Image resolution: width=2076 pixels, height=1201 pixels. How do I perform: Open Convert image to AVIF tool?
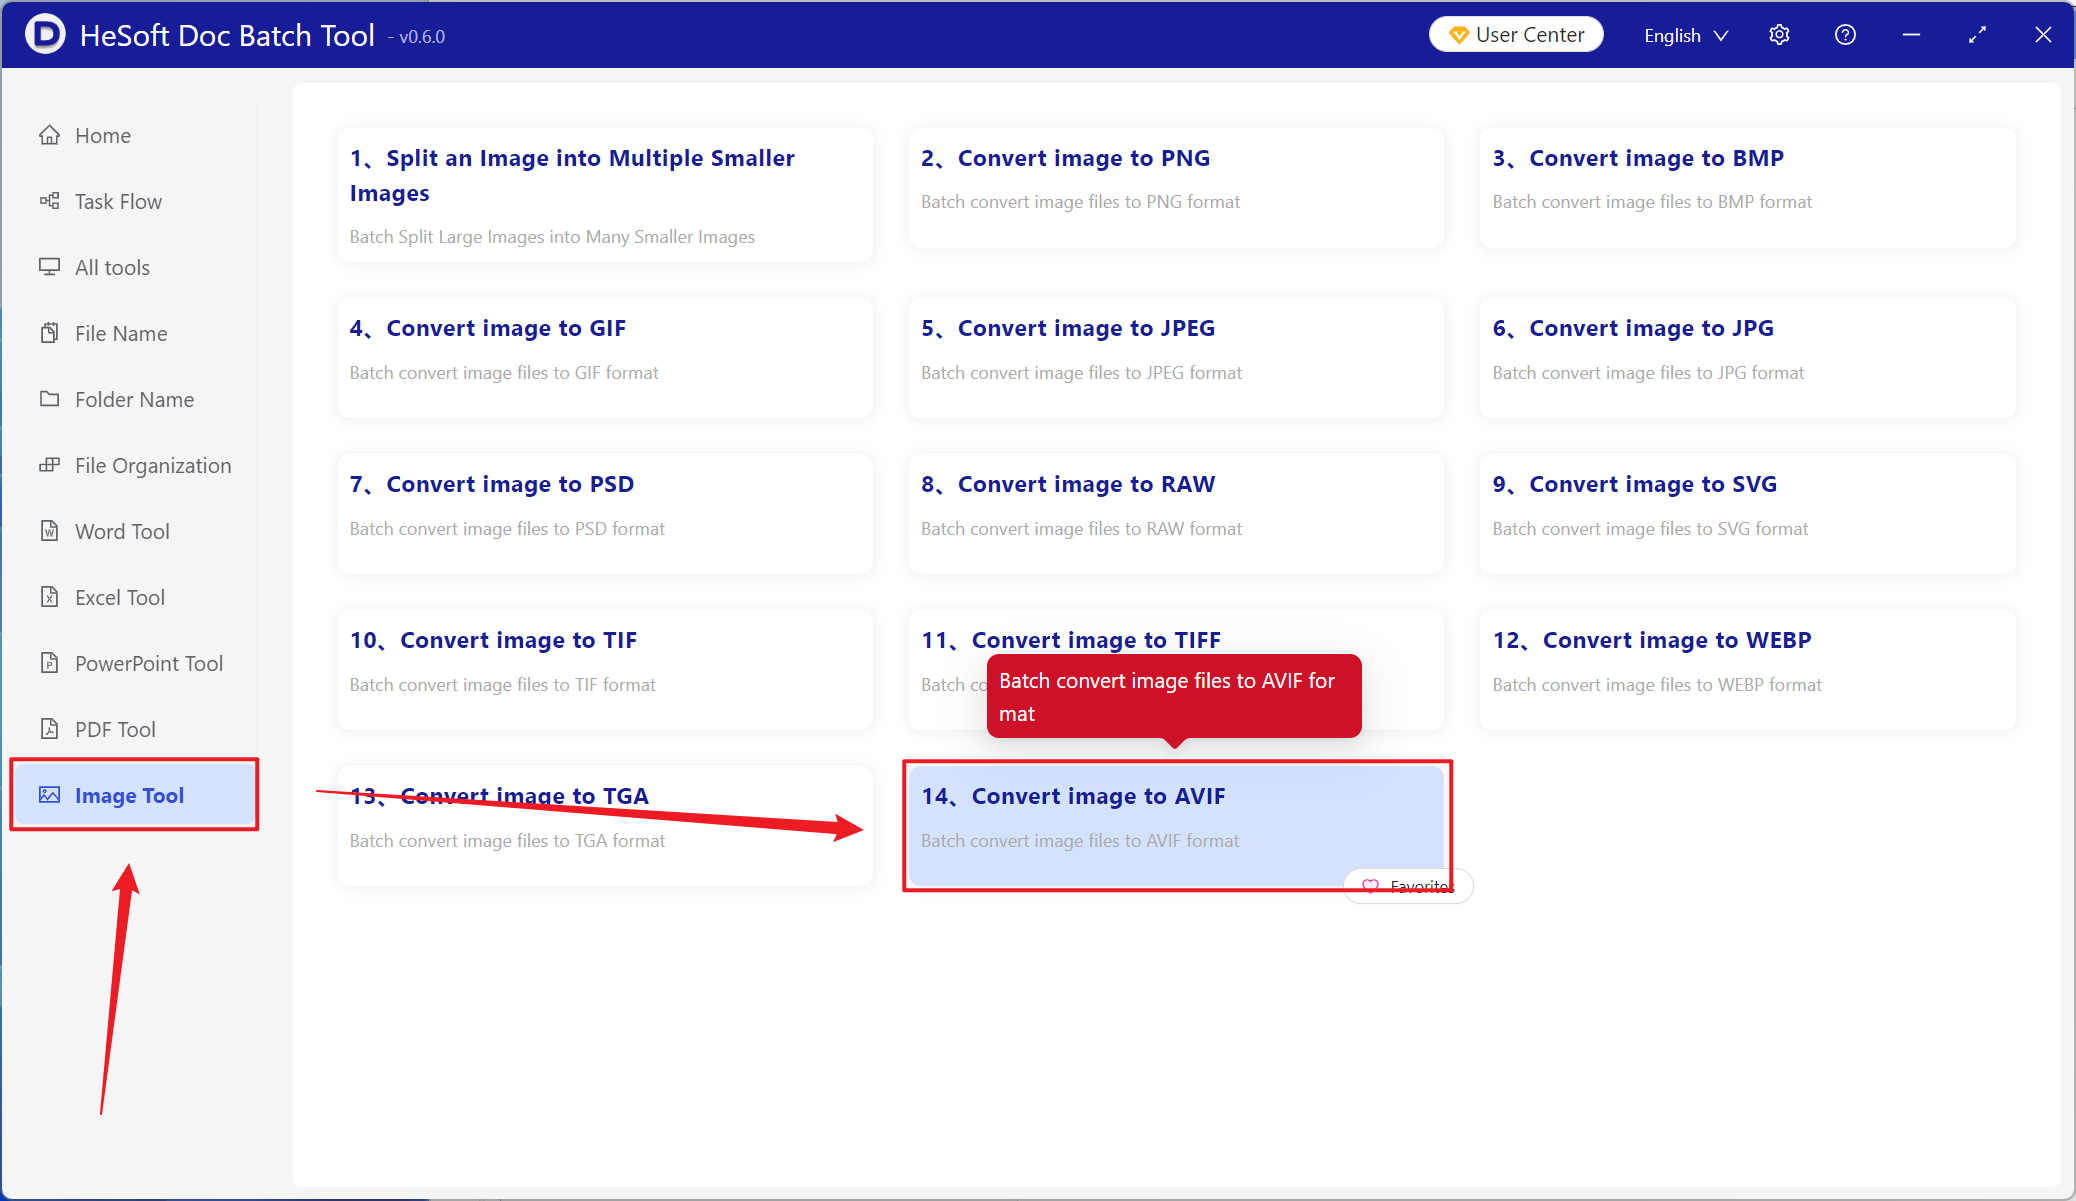click(1176, 826)
